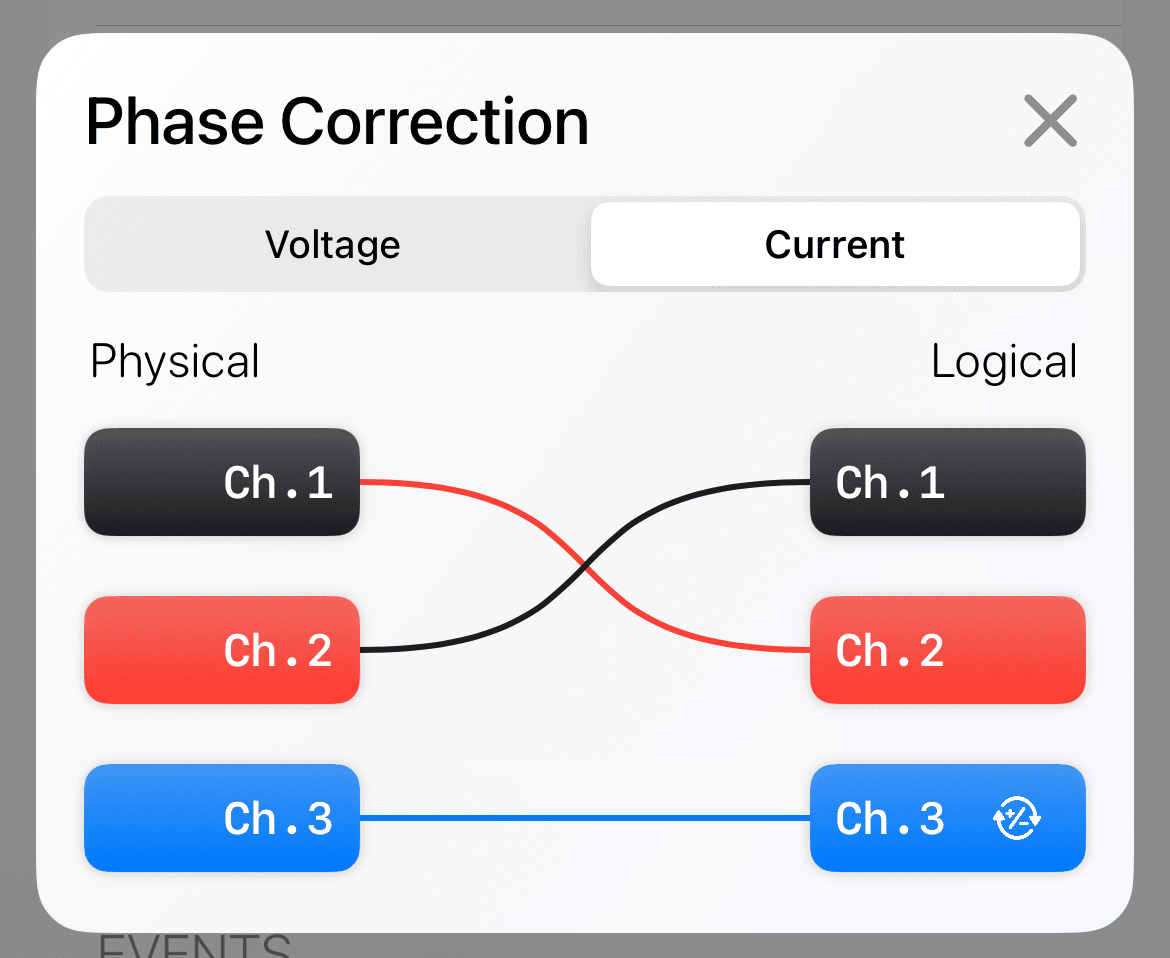Select the black Physical Ch.1 block
1170x958 pixels.
pyautogui.click(x=222, y=483)
